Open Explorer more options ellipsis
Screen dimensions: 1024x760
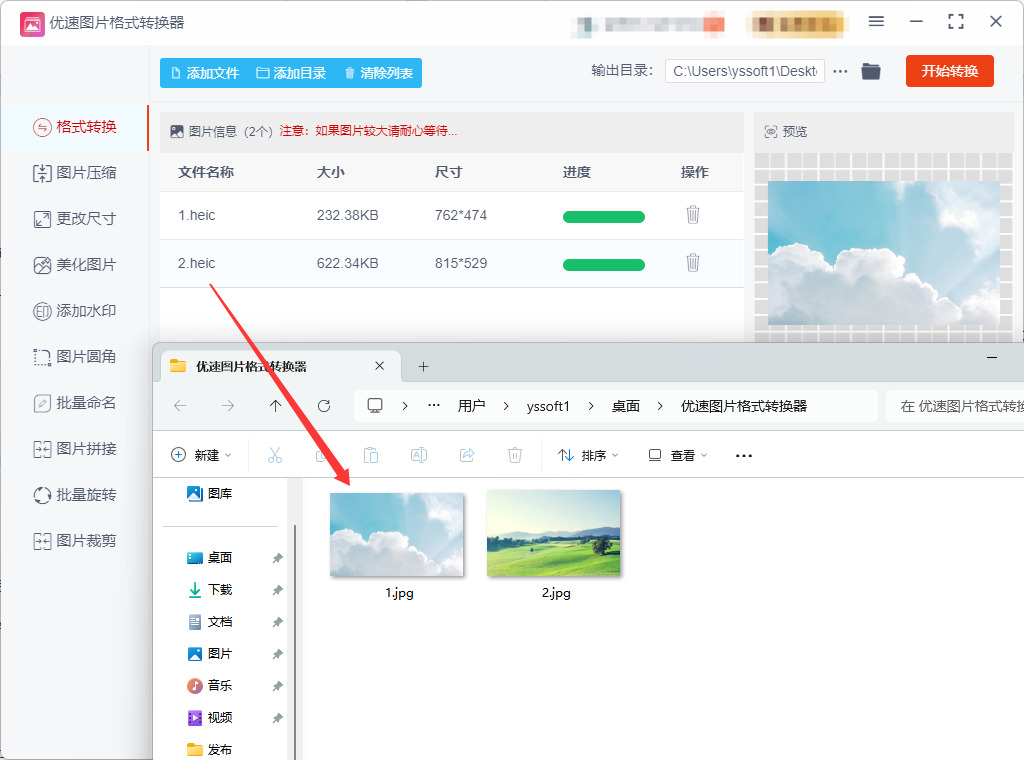pos(744,456)
